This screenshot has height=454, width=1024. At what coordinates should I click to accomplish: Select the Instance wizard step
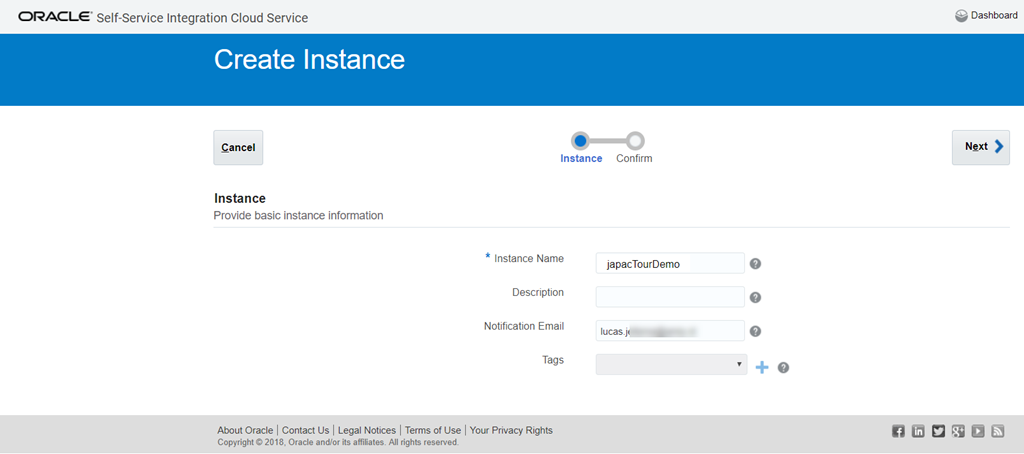(580, 141)
